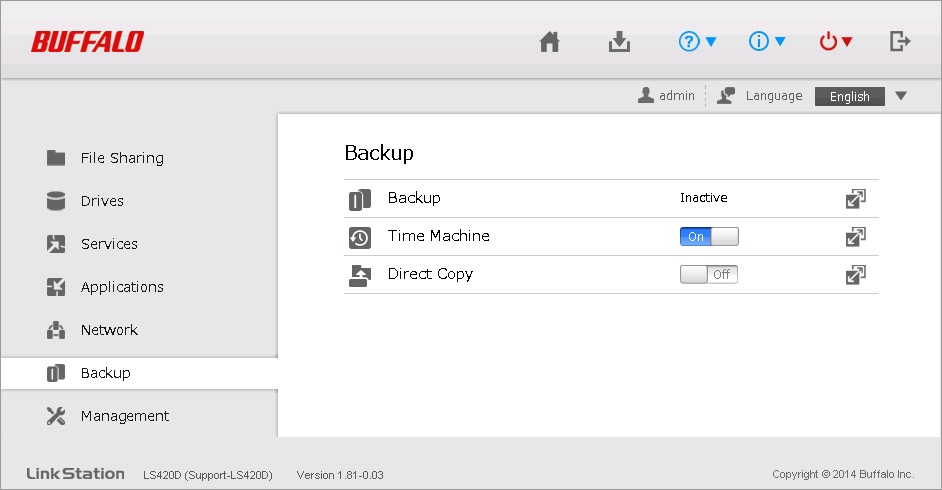Click the English language box
This screenshot has height=490, width=942.
849,96
